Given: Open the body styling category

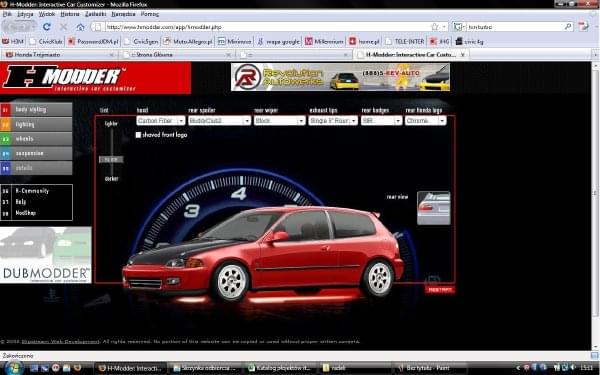Looking at the screenshot, I should click(x=36, y=109).
